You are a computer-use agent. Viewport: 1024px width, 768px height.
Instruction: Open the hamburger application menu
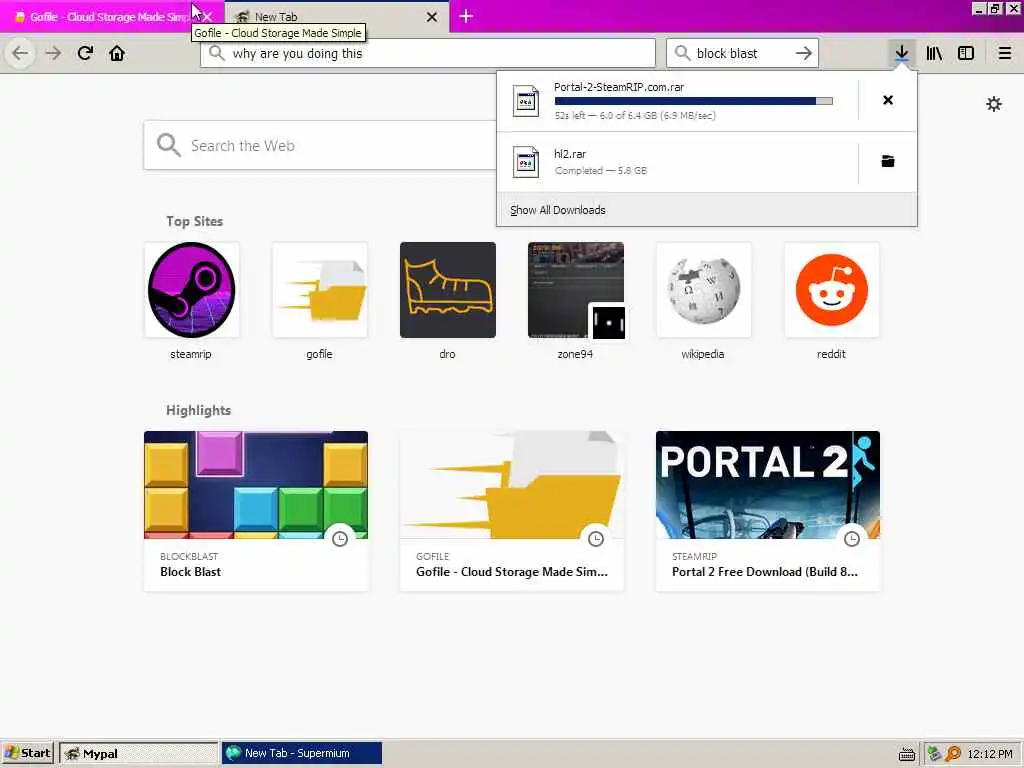[1005, 53]
